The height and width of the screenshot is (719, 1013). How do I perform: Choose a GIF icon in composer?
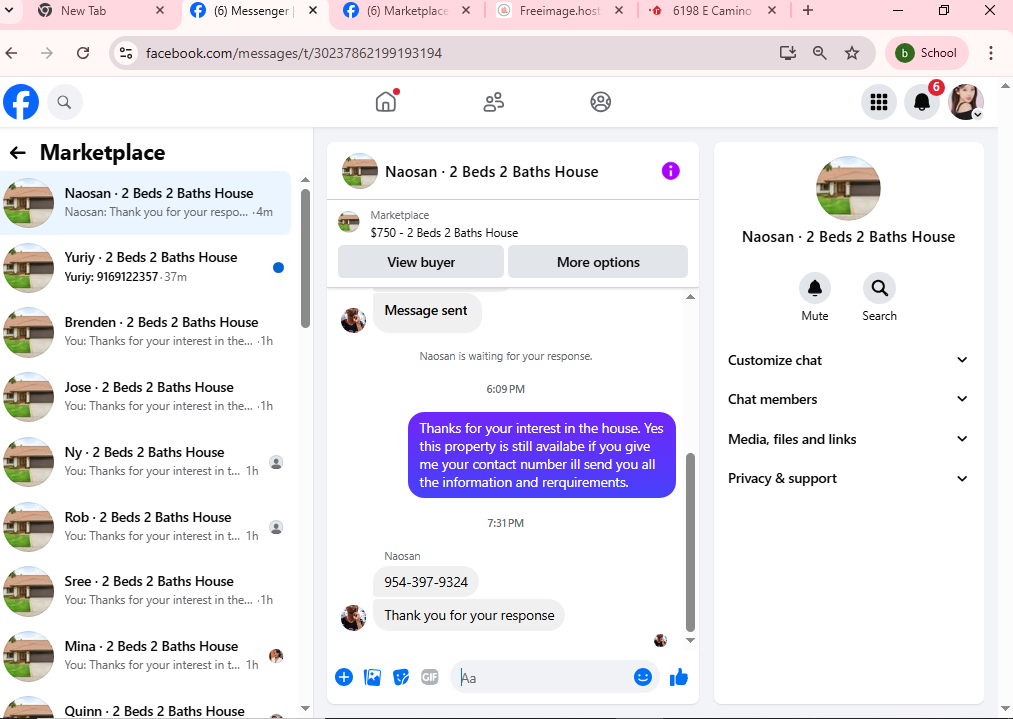(x=430, y=677)
